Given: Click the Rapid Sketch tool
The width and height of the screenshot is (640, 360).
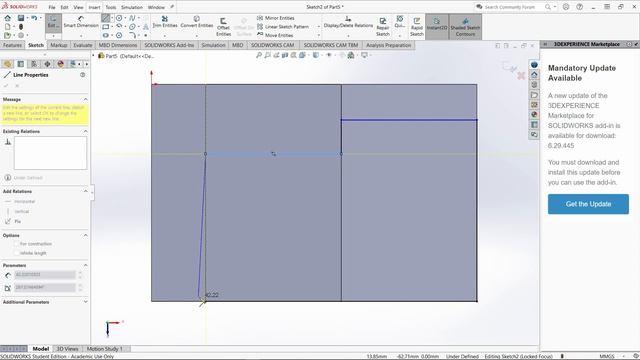Looking at the screenshot, I should click(417, 27).
